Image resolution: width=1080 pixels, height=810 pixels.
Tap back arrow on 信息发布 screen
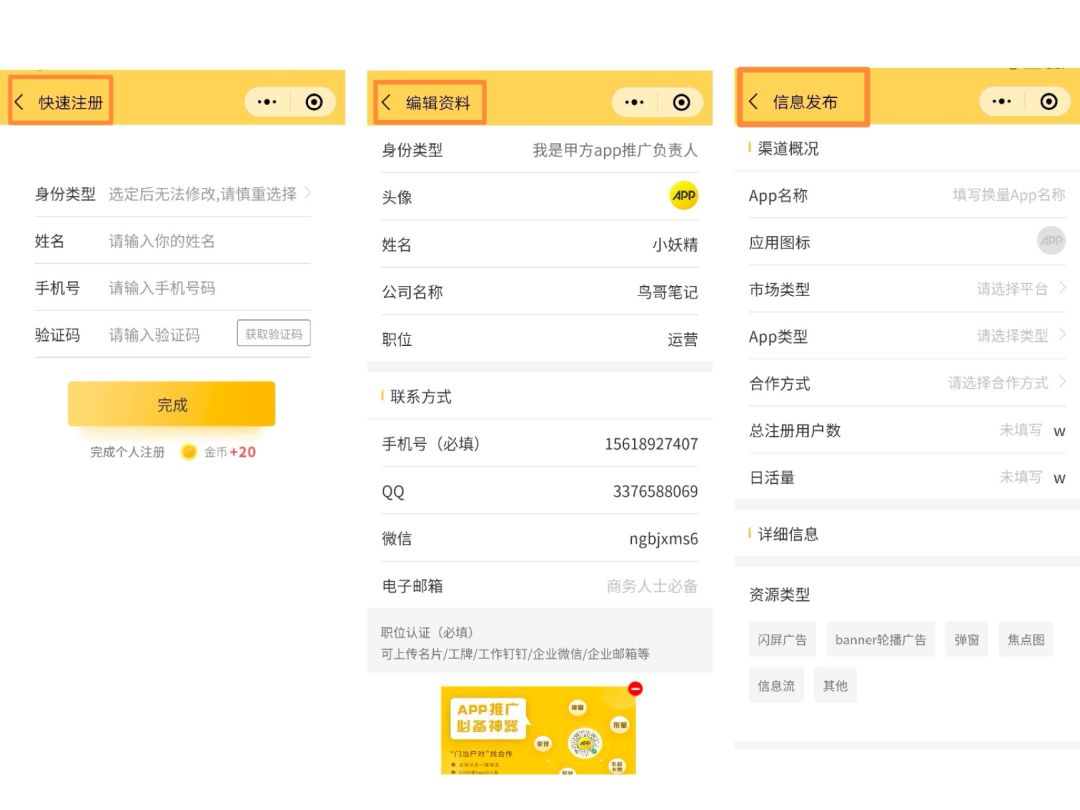pyautogui.click(x=754, y=101)
